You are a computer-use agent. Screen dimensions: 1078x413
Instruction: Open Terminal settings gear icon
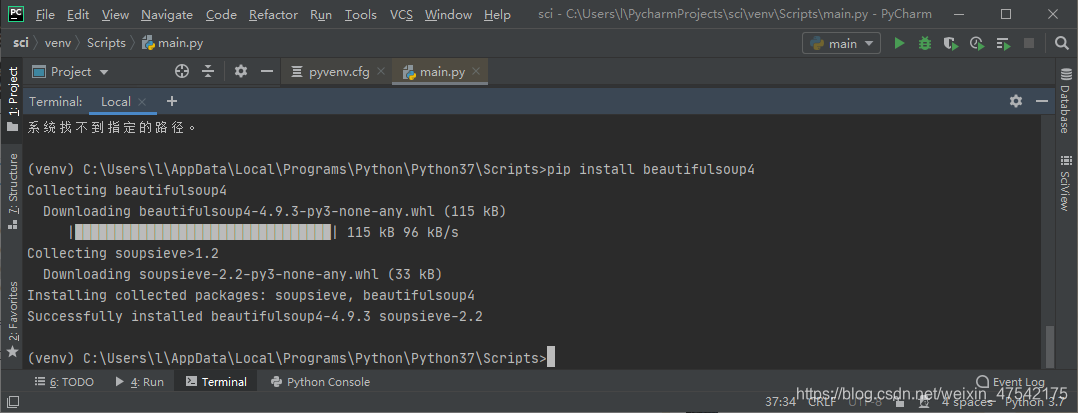coord(1016,101)
